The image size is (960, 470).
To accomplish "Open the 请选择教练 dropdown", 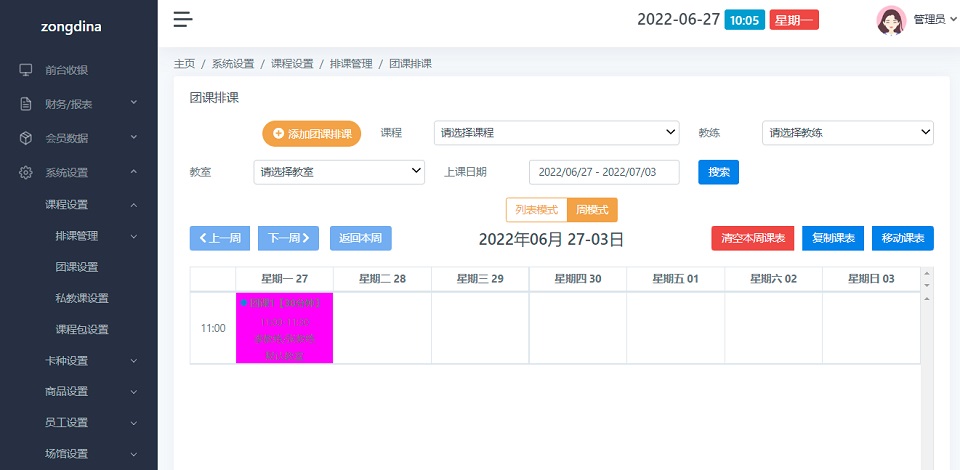I will (846, 133).
